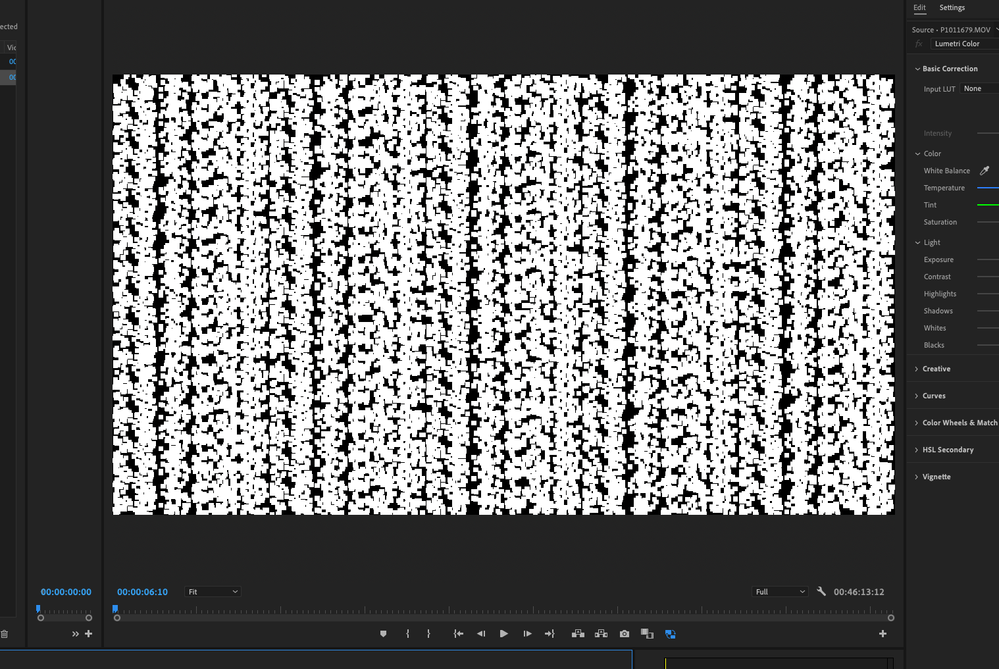Jump to the In point
999x669 pixels.
458,634
